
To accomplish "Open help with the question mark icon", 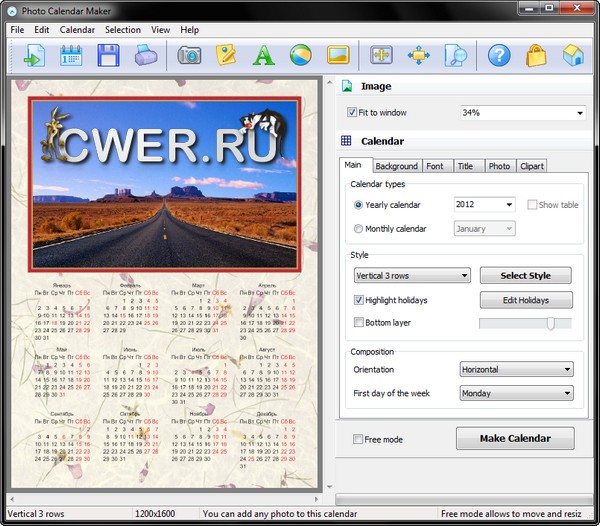I will (499, 55).
